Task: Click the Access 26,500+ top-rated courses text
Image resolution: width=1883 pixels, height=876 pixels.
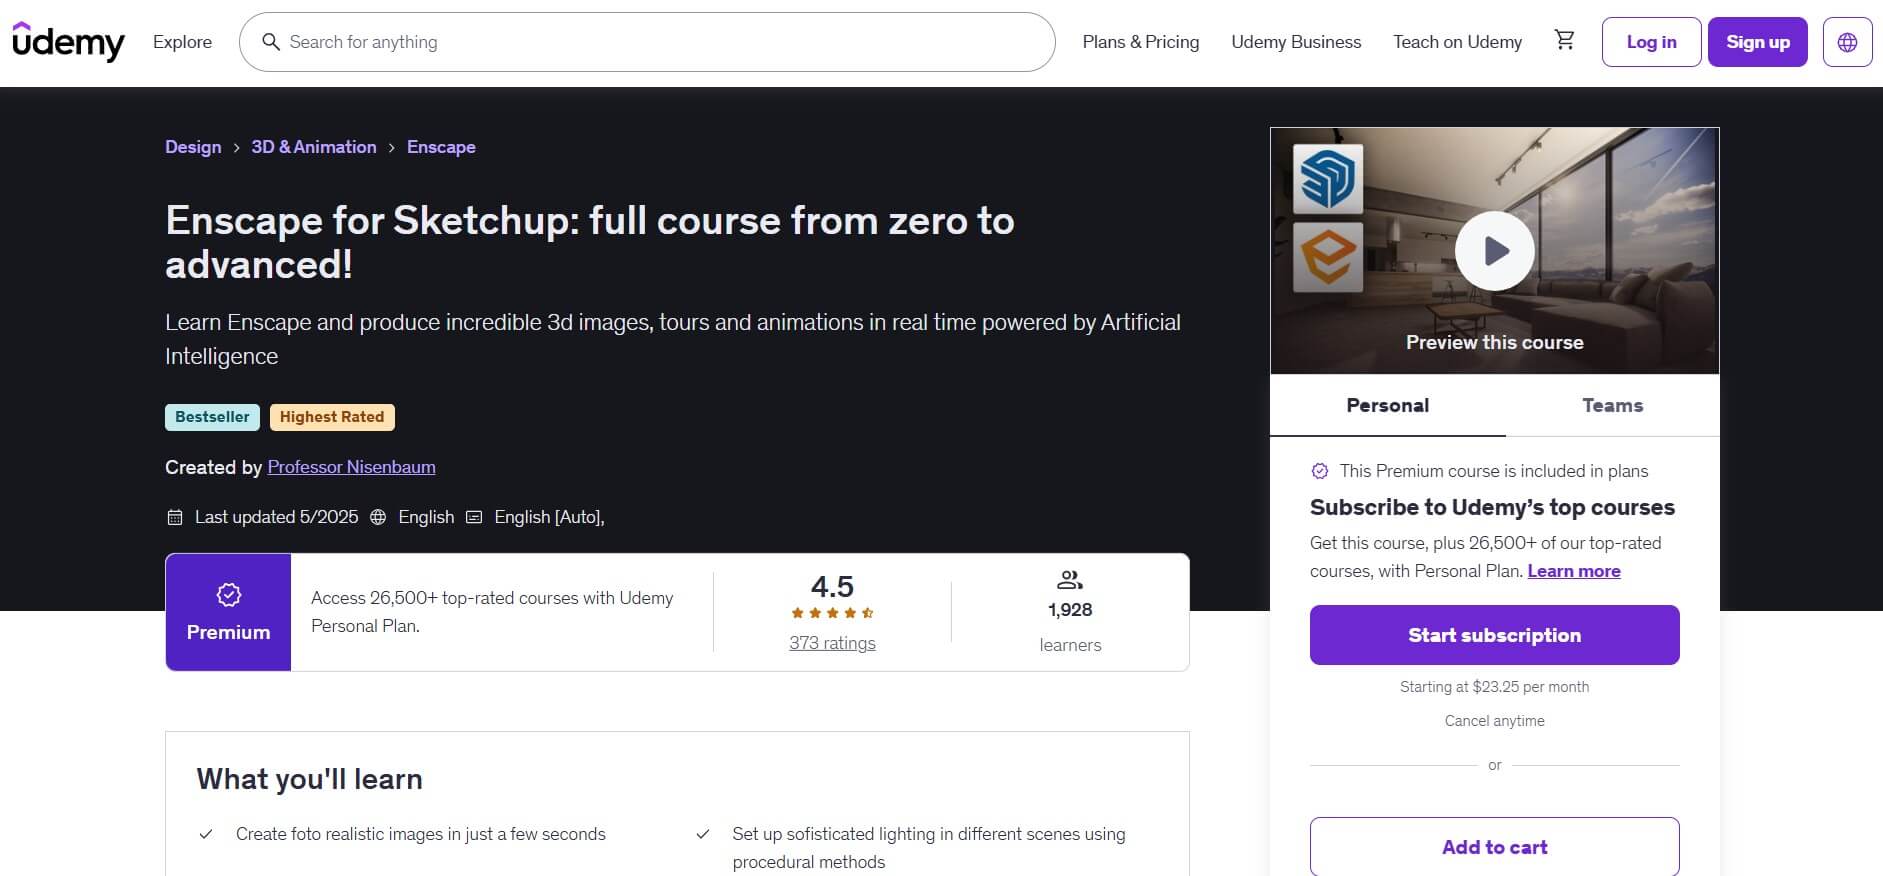Action: pos(492,612)
